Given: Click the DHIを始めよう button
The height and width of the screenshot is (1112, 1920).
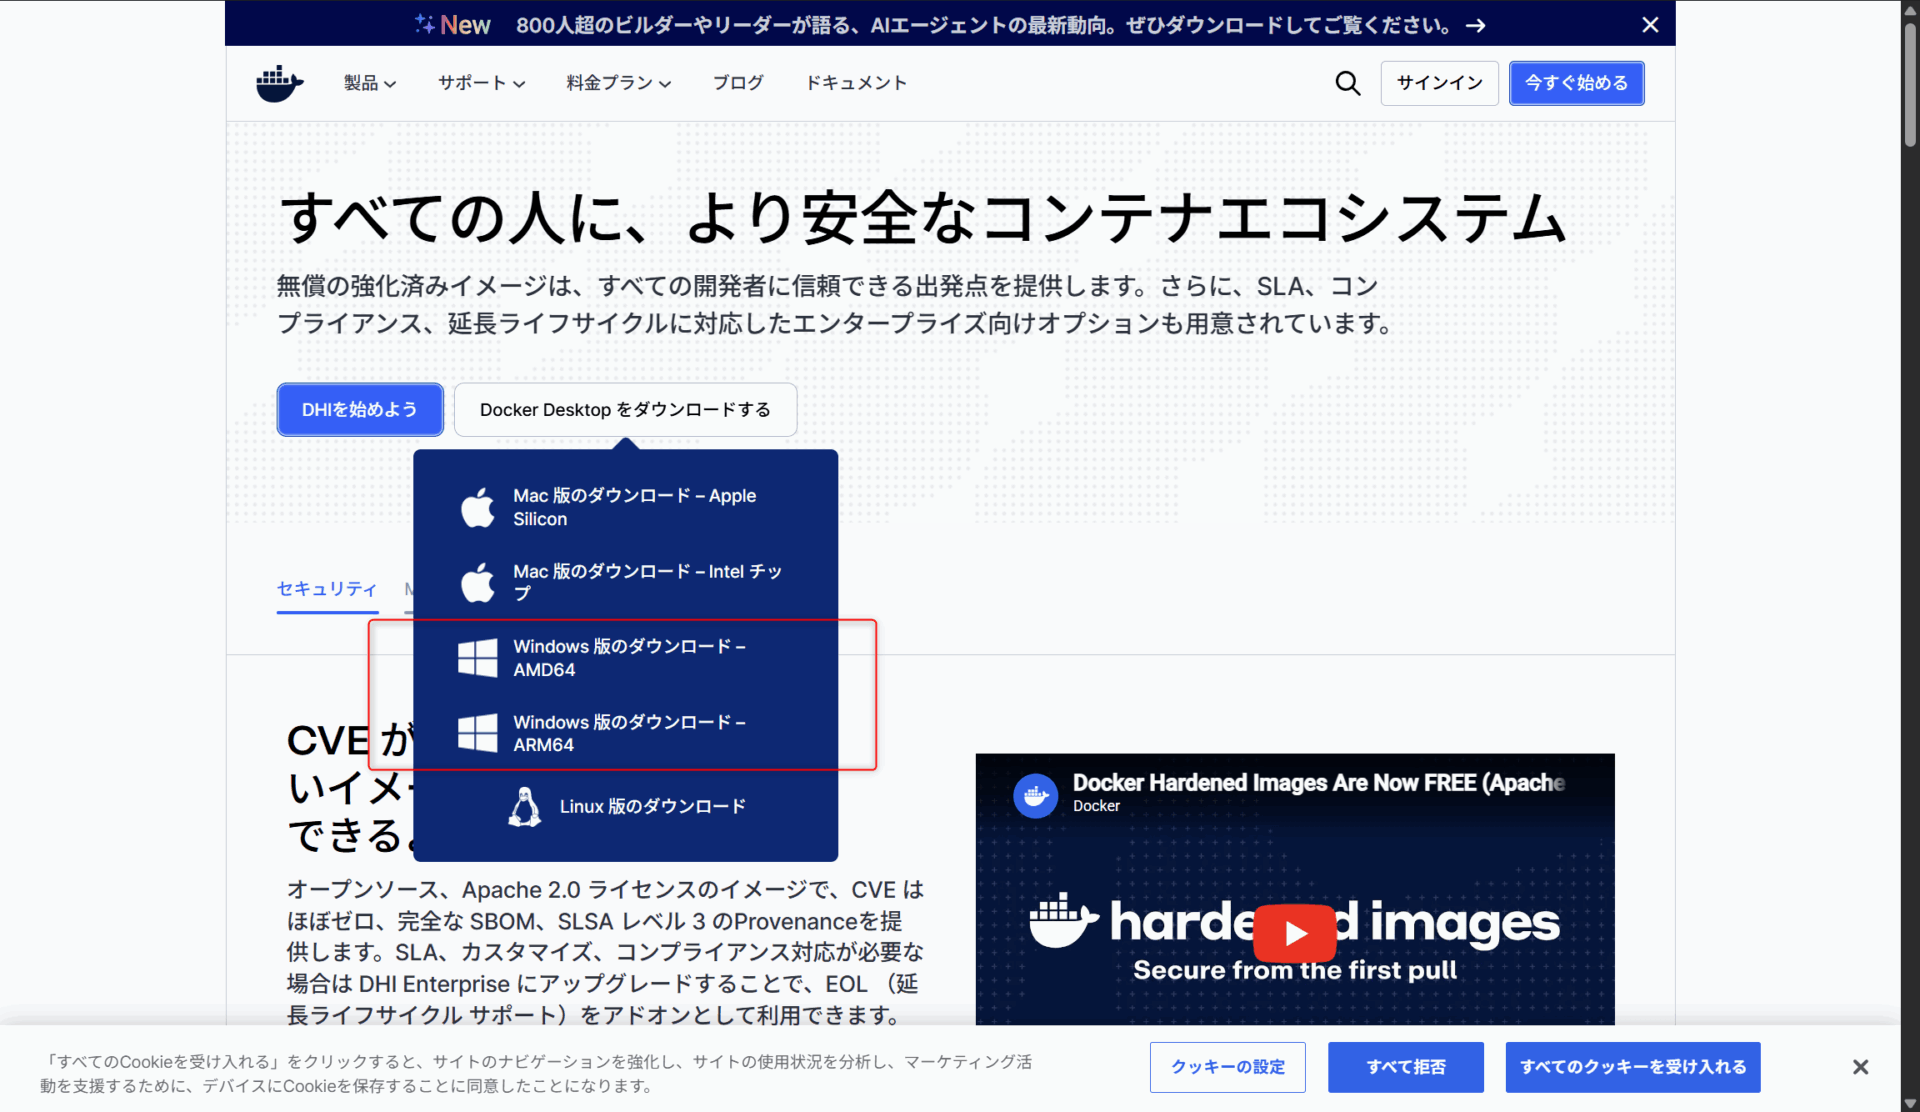Looking at the screenshot, I should click(360, 409).
